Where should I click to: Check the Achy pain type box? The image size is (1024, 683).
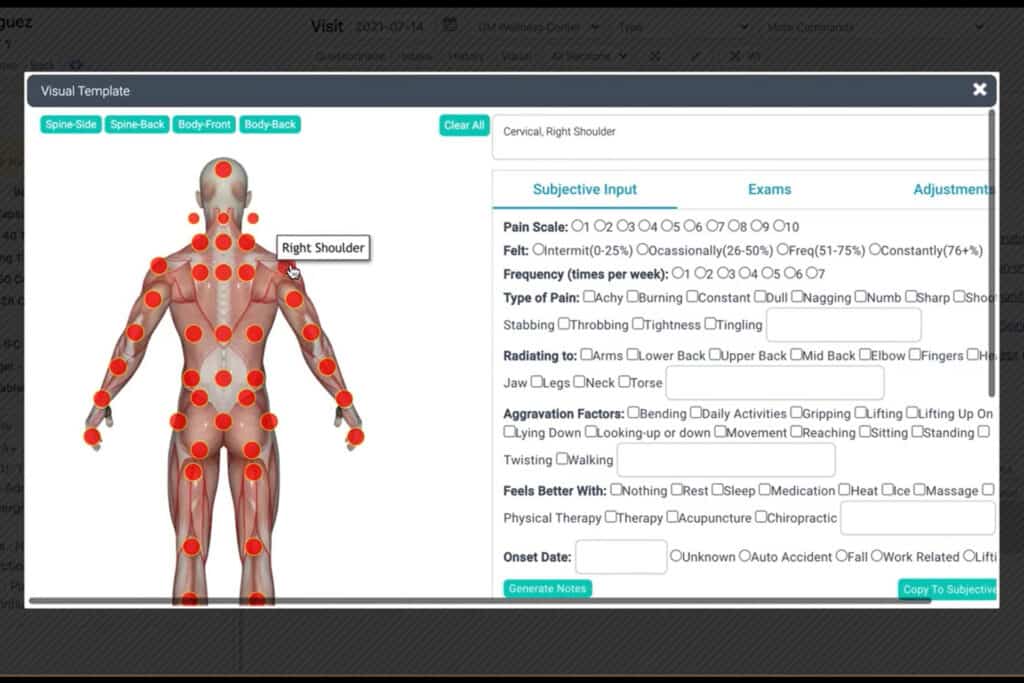coord(589,297)
